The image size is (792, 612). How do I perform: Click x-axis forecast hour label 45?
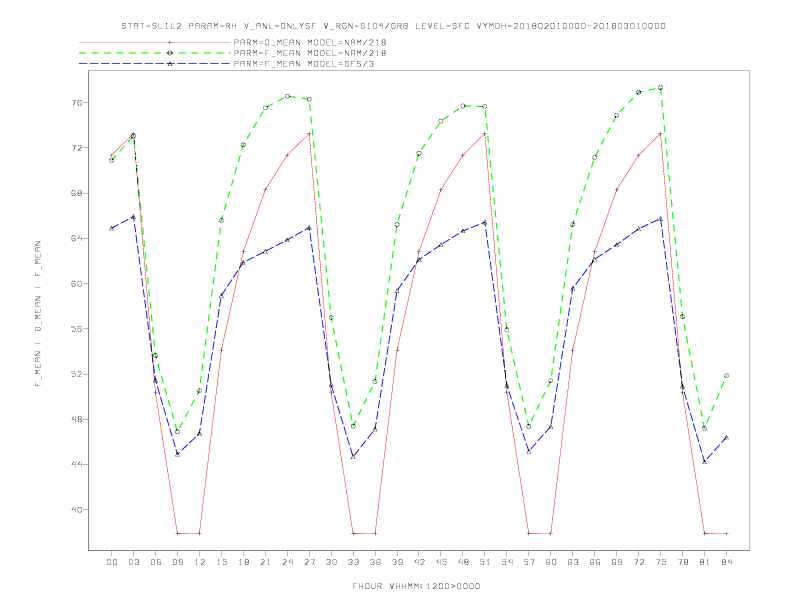tap(441, 562)
